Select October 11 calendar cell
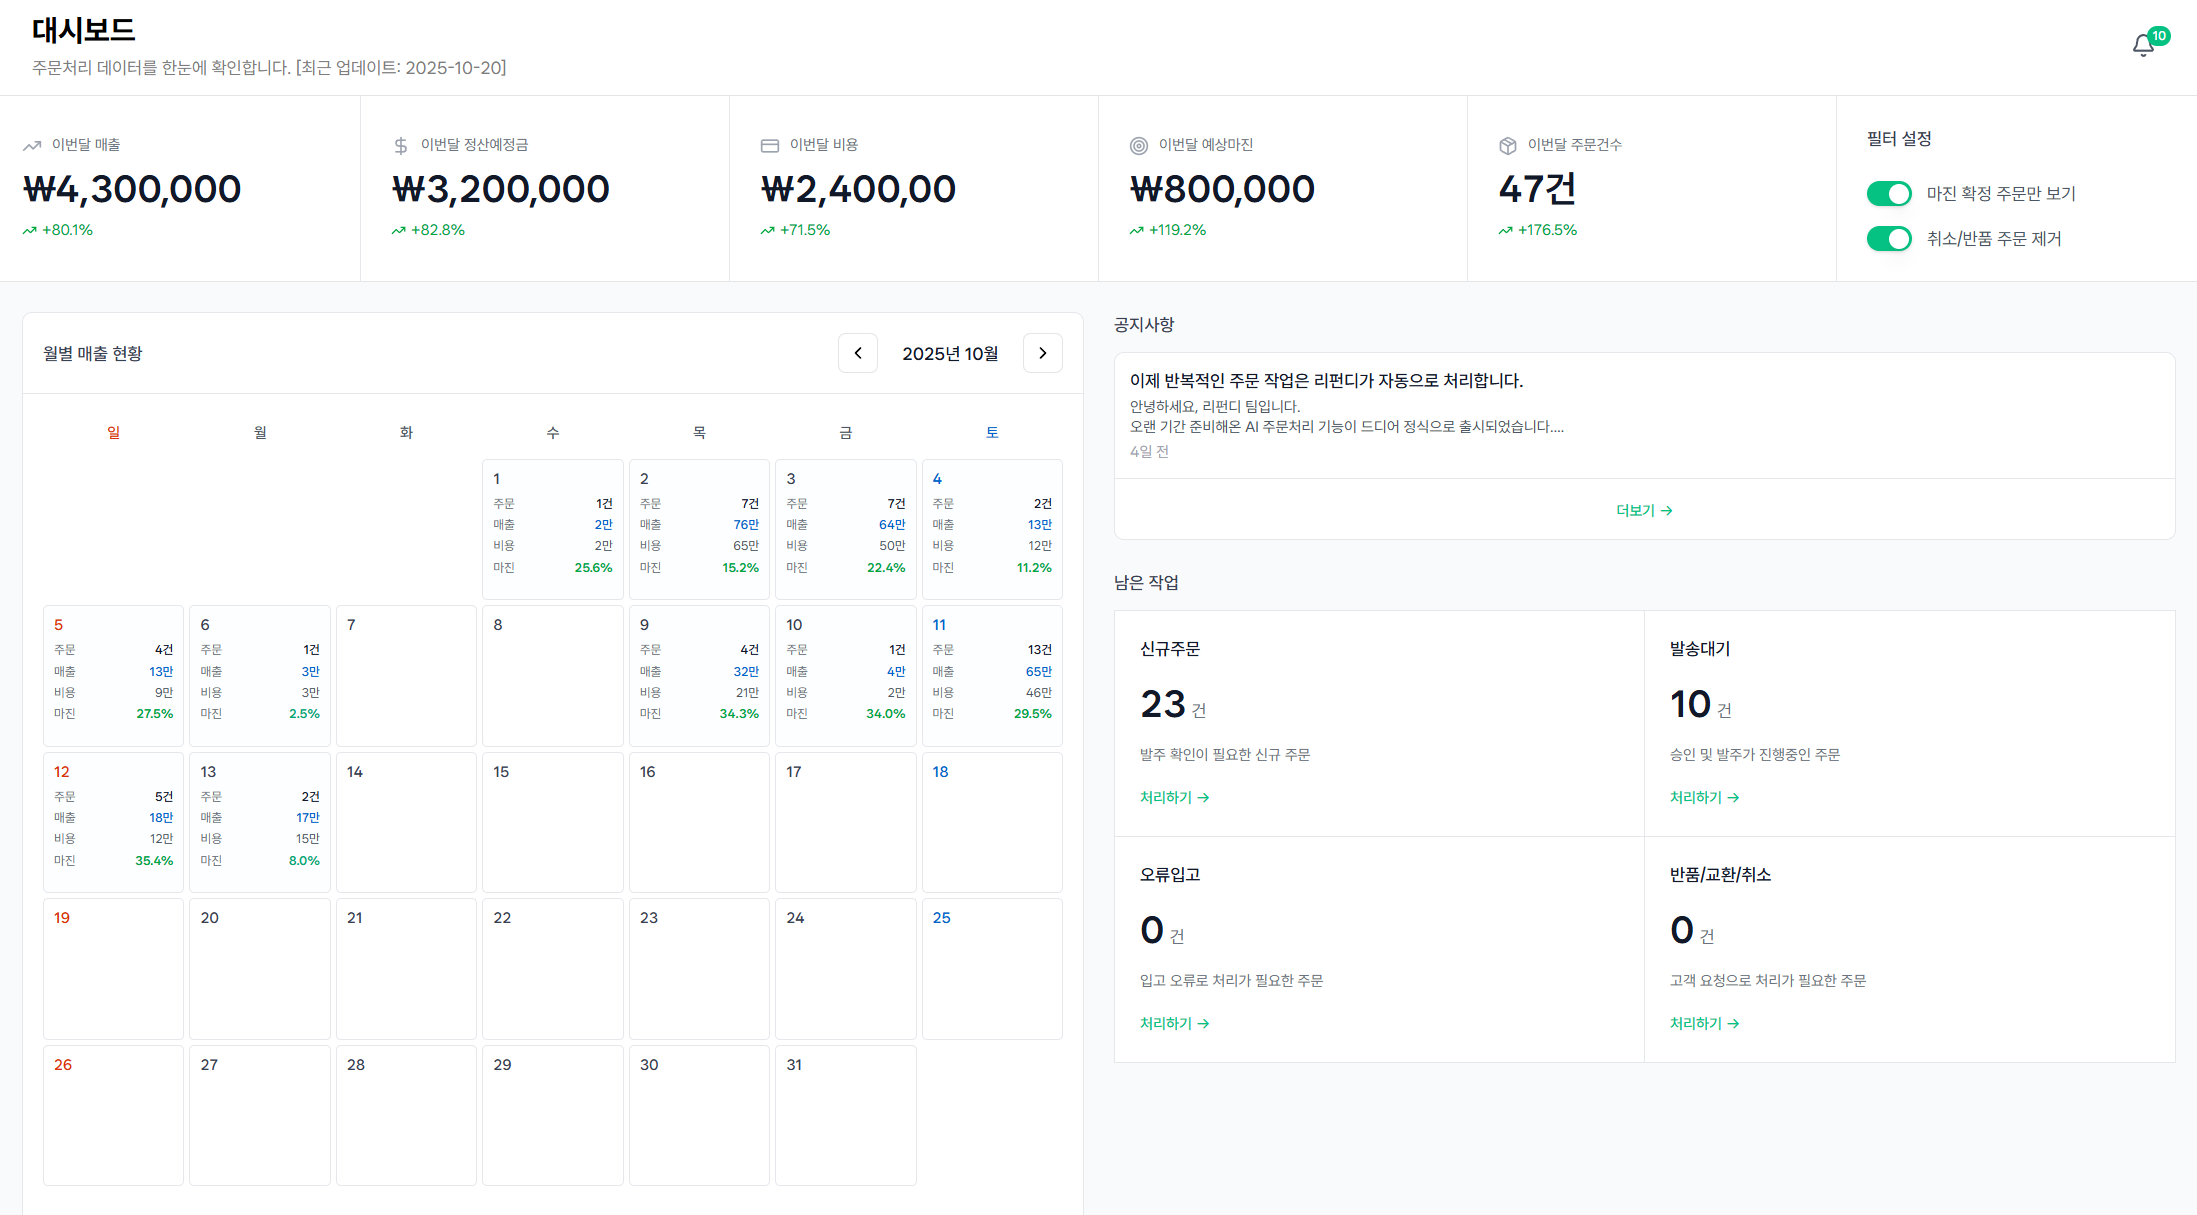 coord(991,675)
